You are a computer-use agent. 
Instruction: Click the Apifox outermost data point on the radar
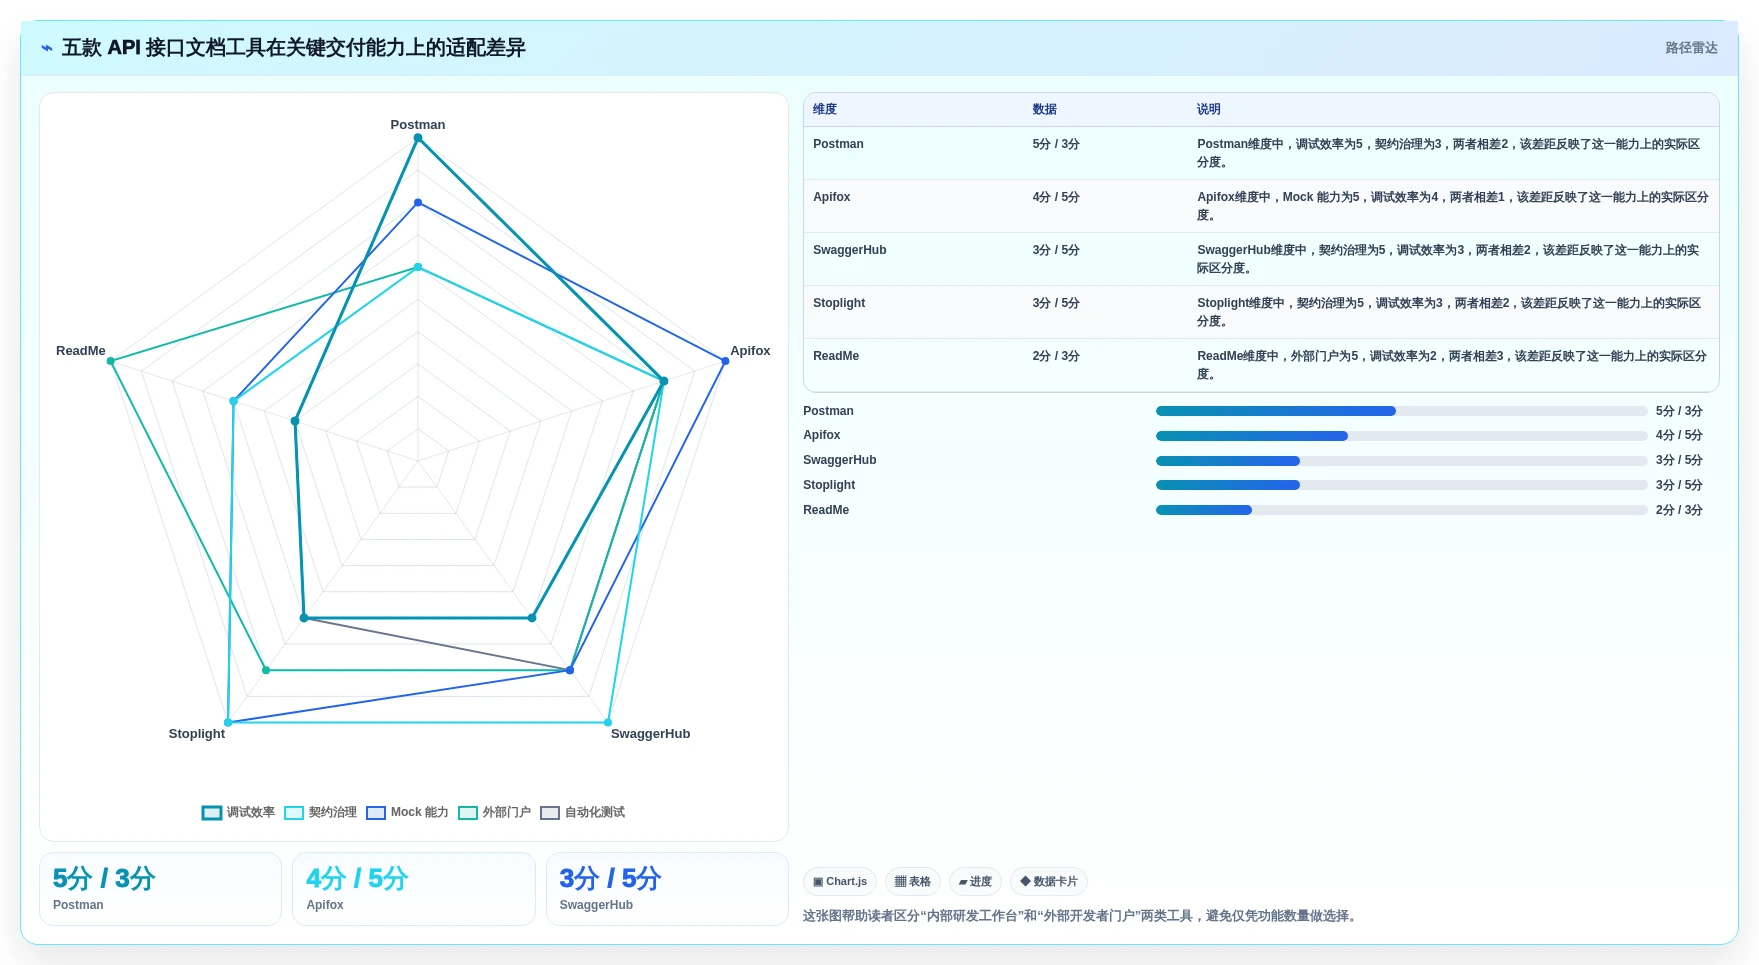pyautogui.click(x=725, y=361)
